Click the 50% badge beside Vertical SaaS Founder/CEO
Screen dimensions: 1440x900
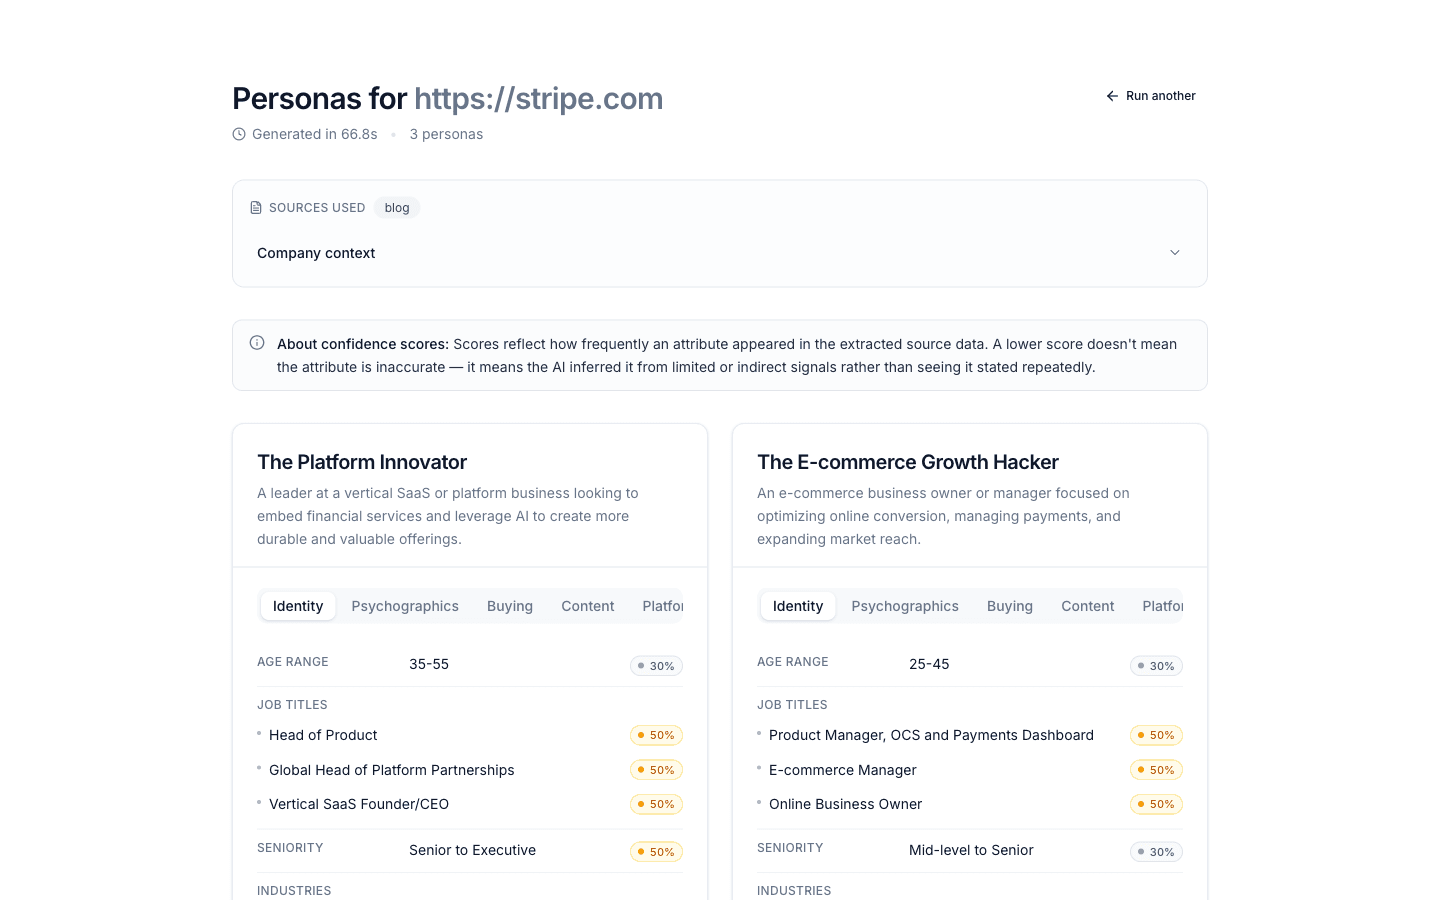[x=656, y=804]
